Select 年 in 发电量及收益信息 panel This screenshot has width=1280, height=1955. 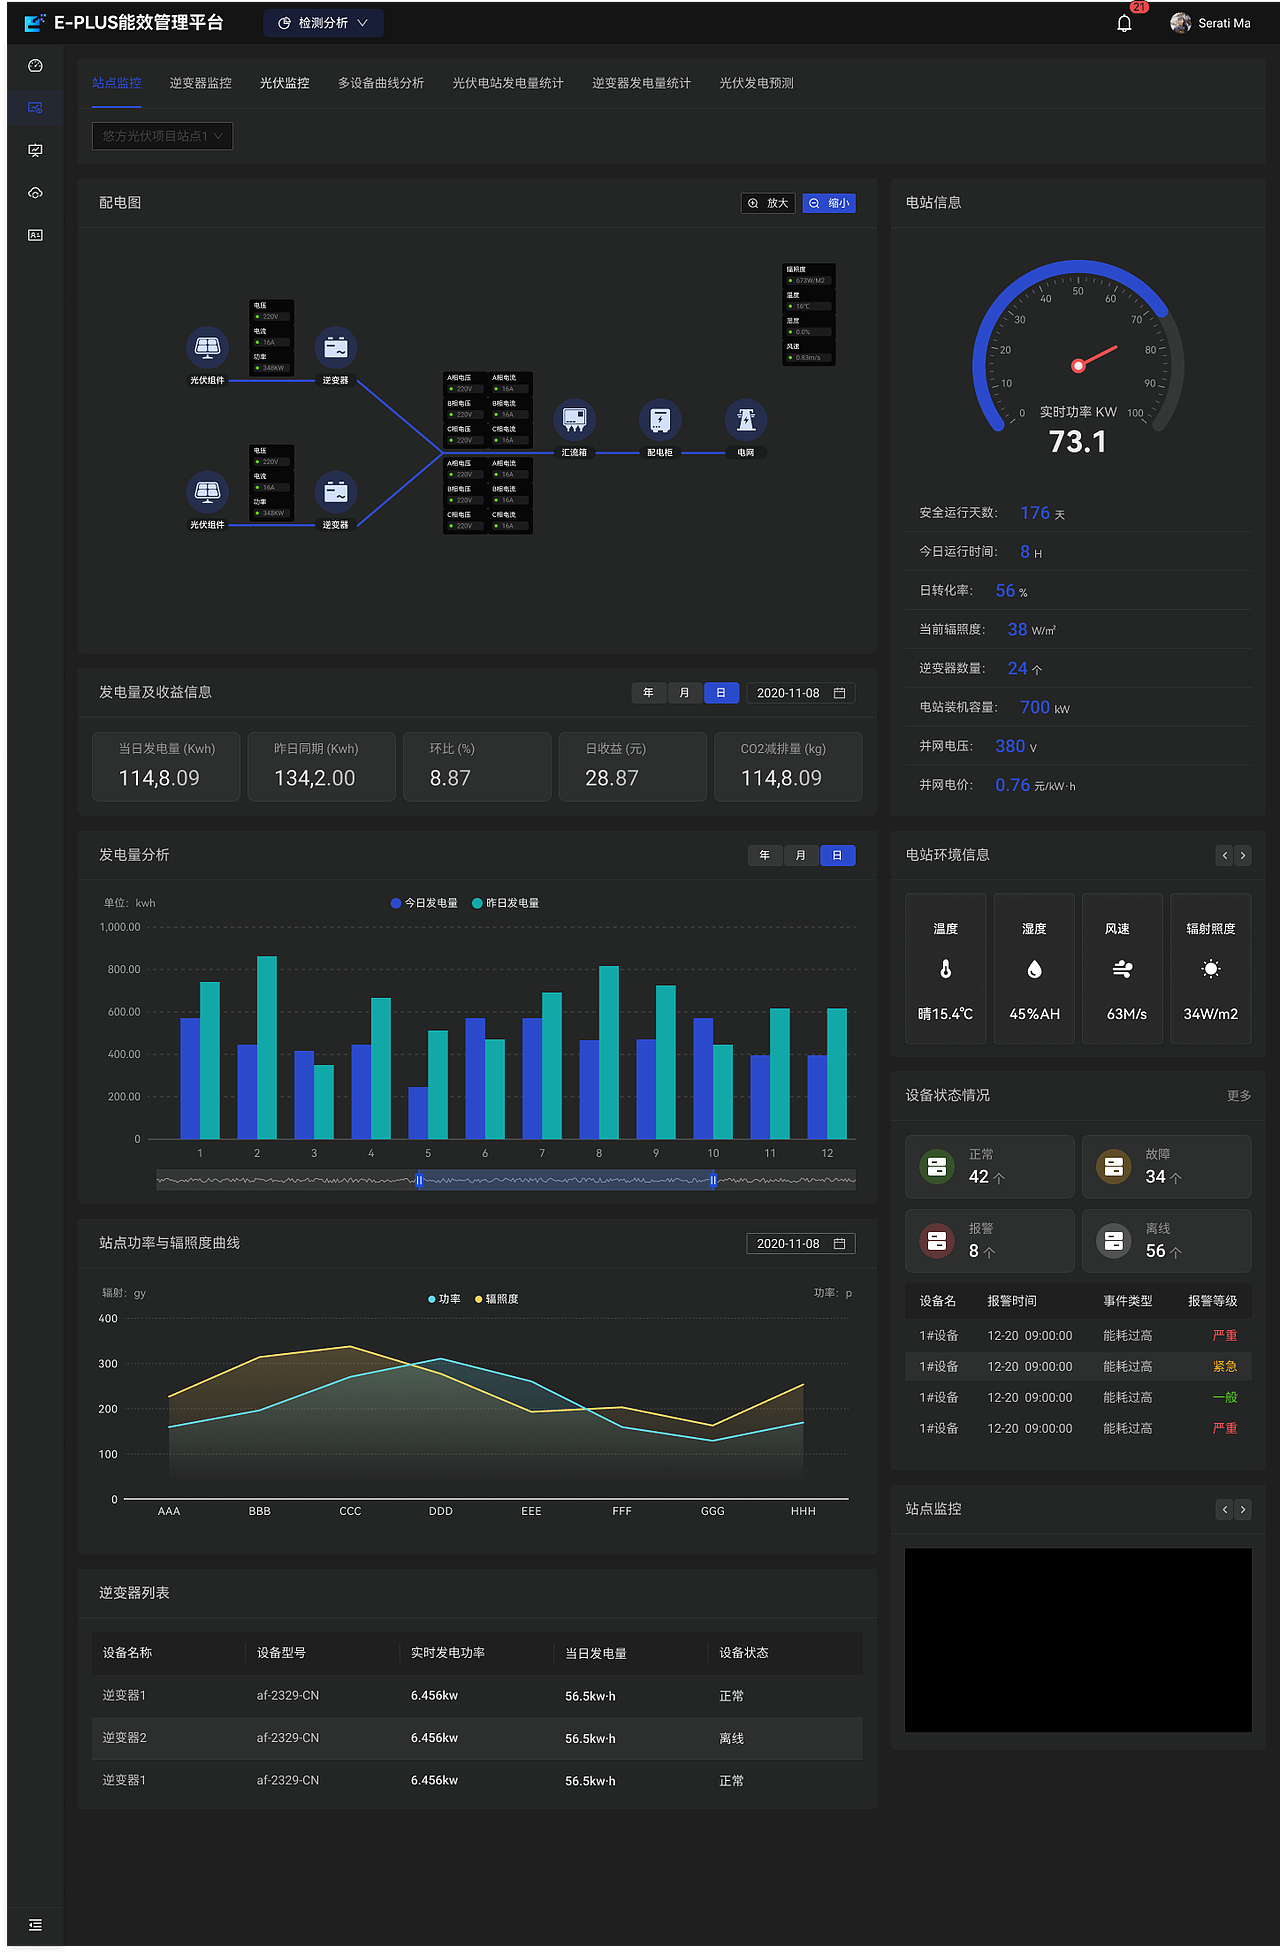[x=649, y=693]
